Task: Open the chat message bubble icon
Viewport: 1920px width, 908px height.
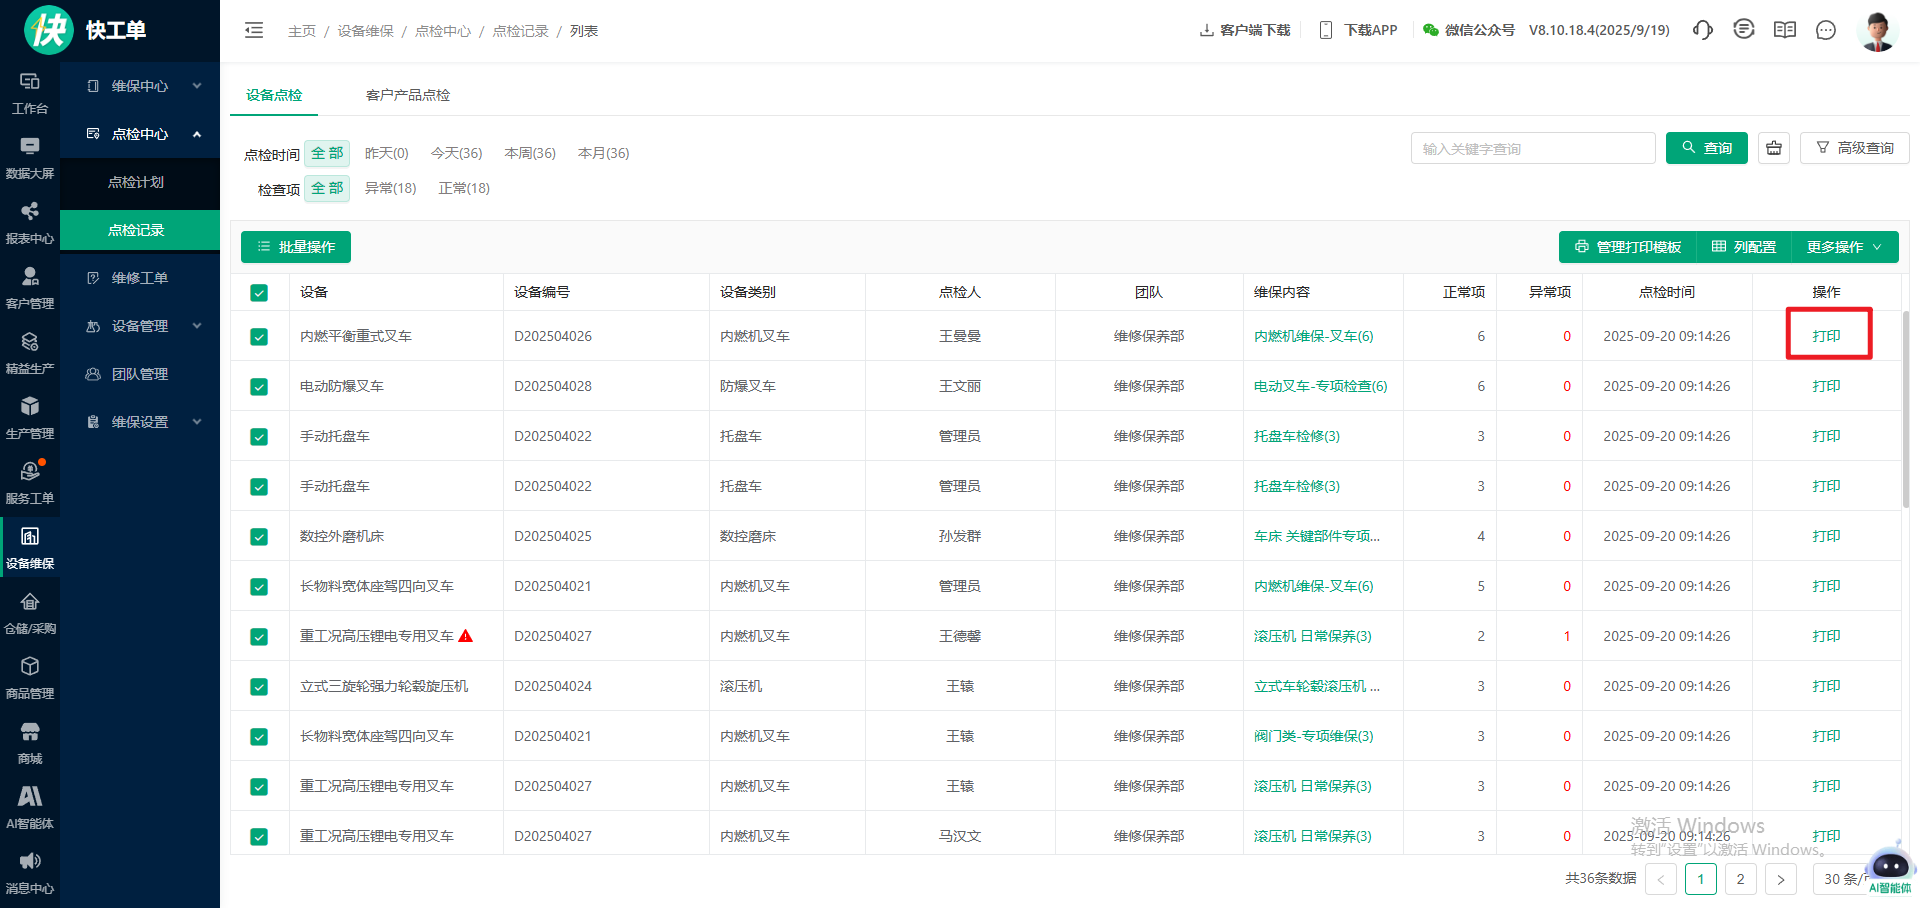Action: 1826,30
